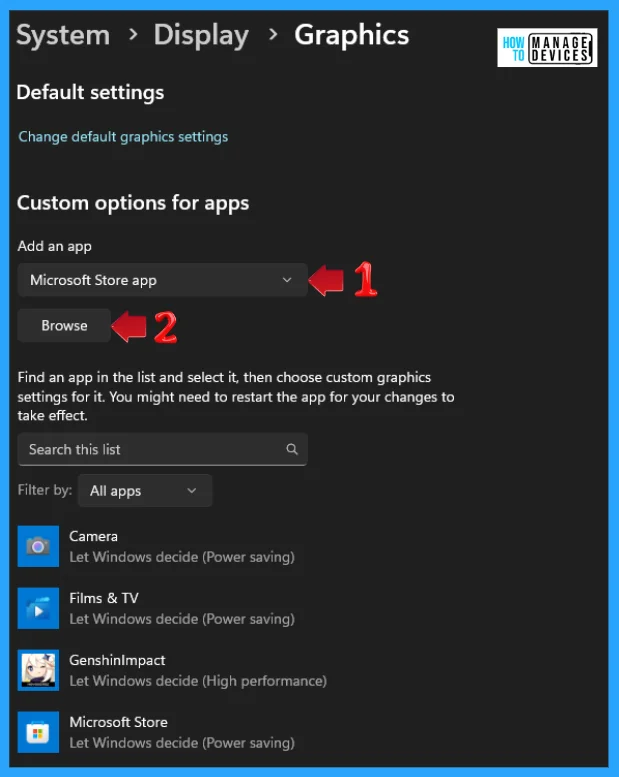Click into the Search this list field
Viewport: 619px width, 777px height.
tap(163, 449)
